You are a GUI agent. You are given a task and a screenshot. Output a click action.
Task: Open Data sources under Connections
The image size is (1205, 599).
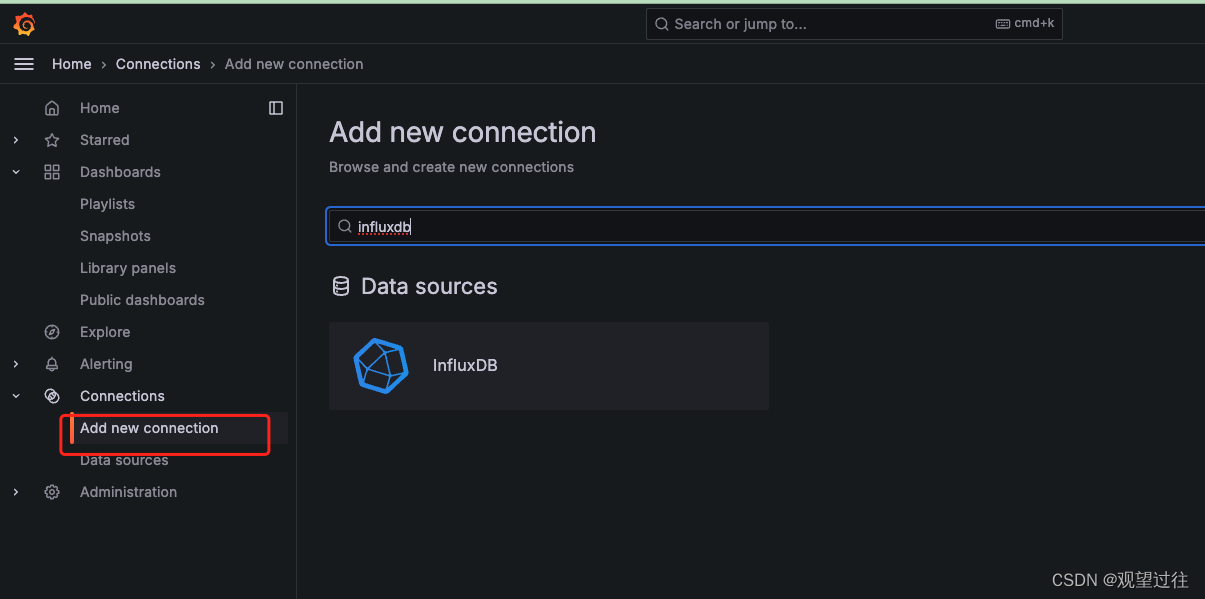pyautogui.click(x=124, y=460)
